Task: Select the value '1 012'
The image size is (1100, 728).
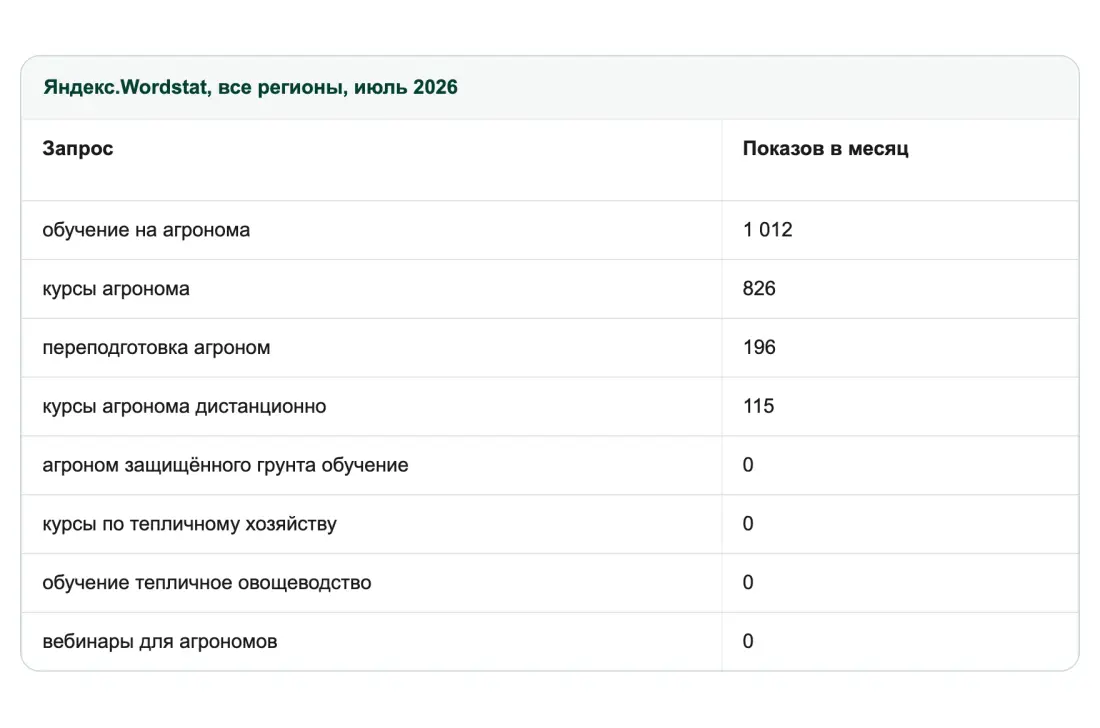Action: [x=767, y=230]
